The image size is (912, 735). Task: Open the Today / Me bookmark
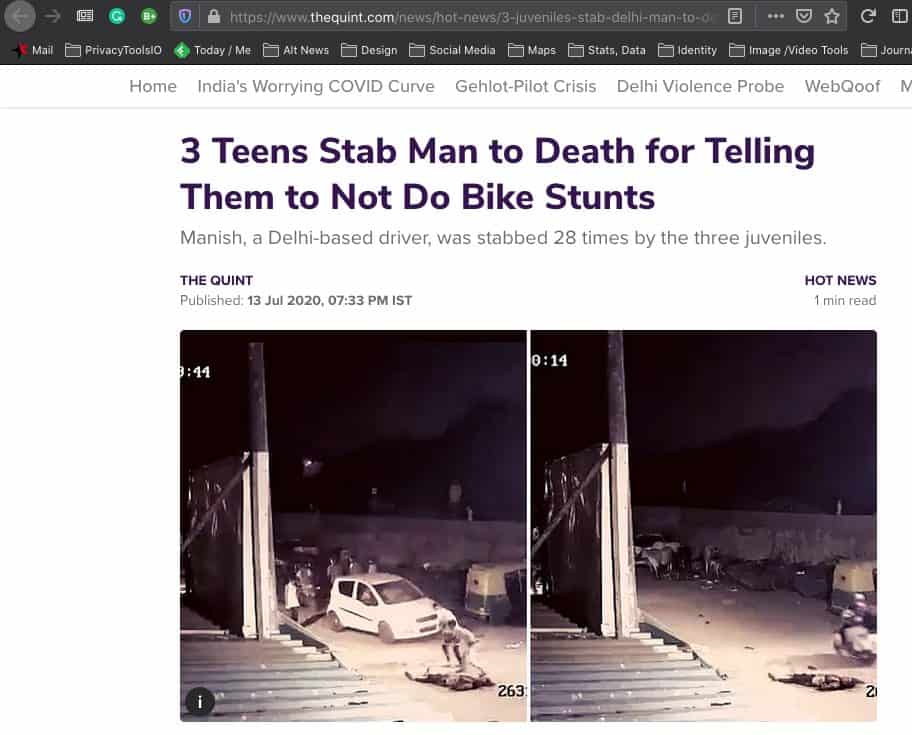coord(213,50)
